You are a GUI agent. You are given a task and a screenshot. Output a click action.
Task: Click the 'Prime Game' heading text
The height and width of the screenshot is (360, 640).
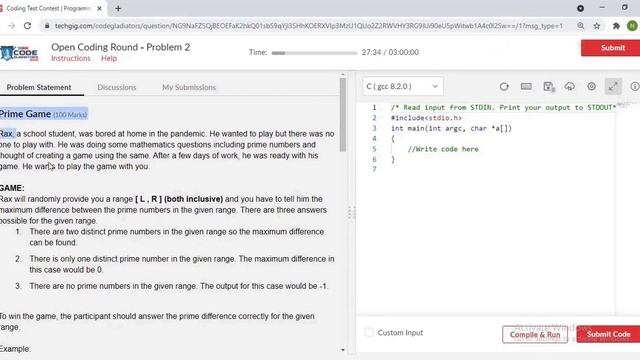click(25, 114)
